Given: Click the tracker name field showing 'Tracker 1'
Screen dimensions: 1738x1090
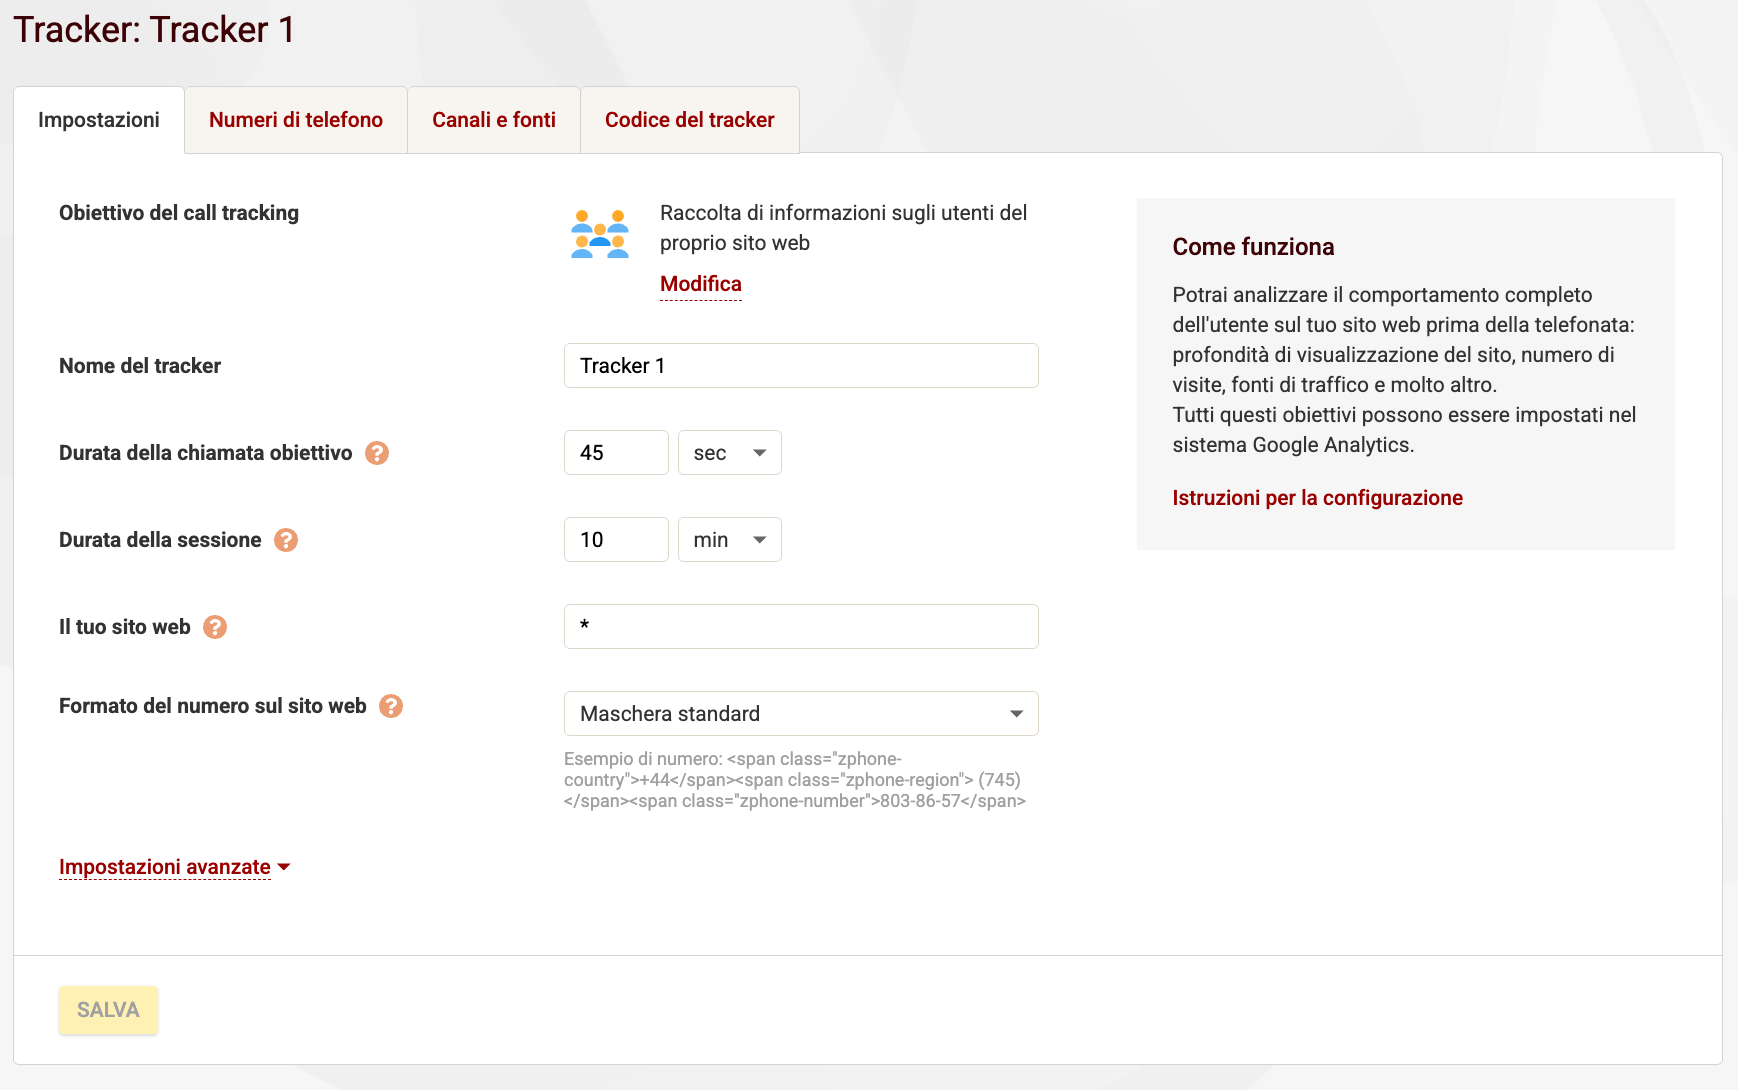Looking at the screenshot, I should click(800, 365).
